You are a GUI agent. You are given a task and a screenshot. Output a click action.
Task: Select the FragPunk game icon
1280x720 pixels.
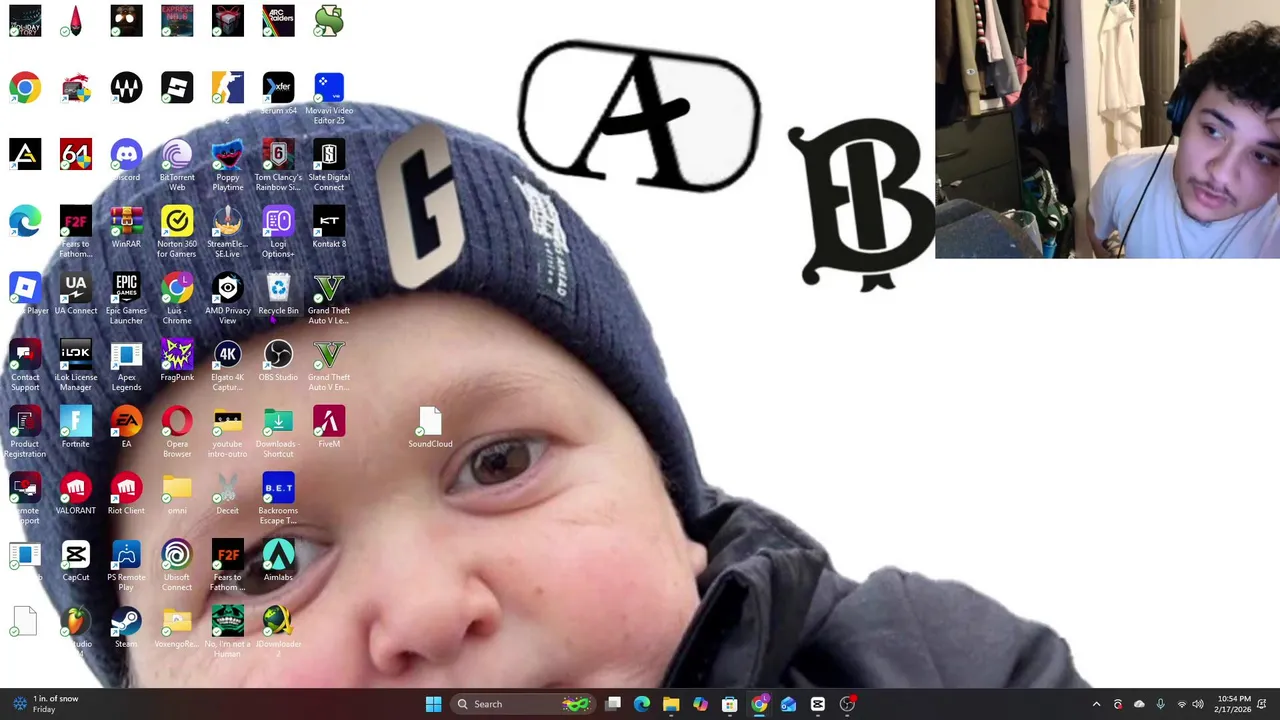click(177, 361)
